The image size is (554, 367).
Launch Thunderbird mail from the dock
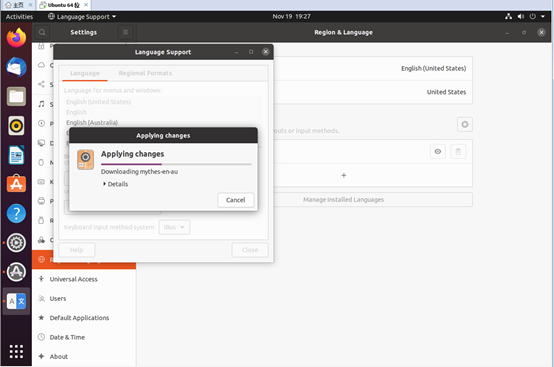(16, 67)
